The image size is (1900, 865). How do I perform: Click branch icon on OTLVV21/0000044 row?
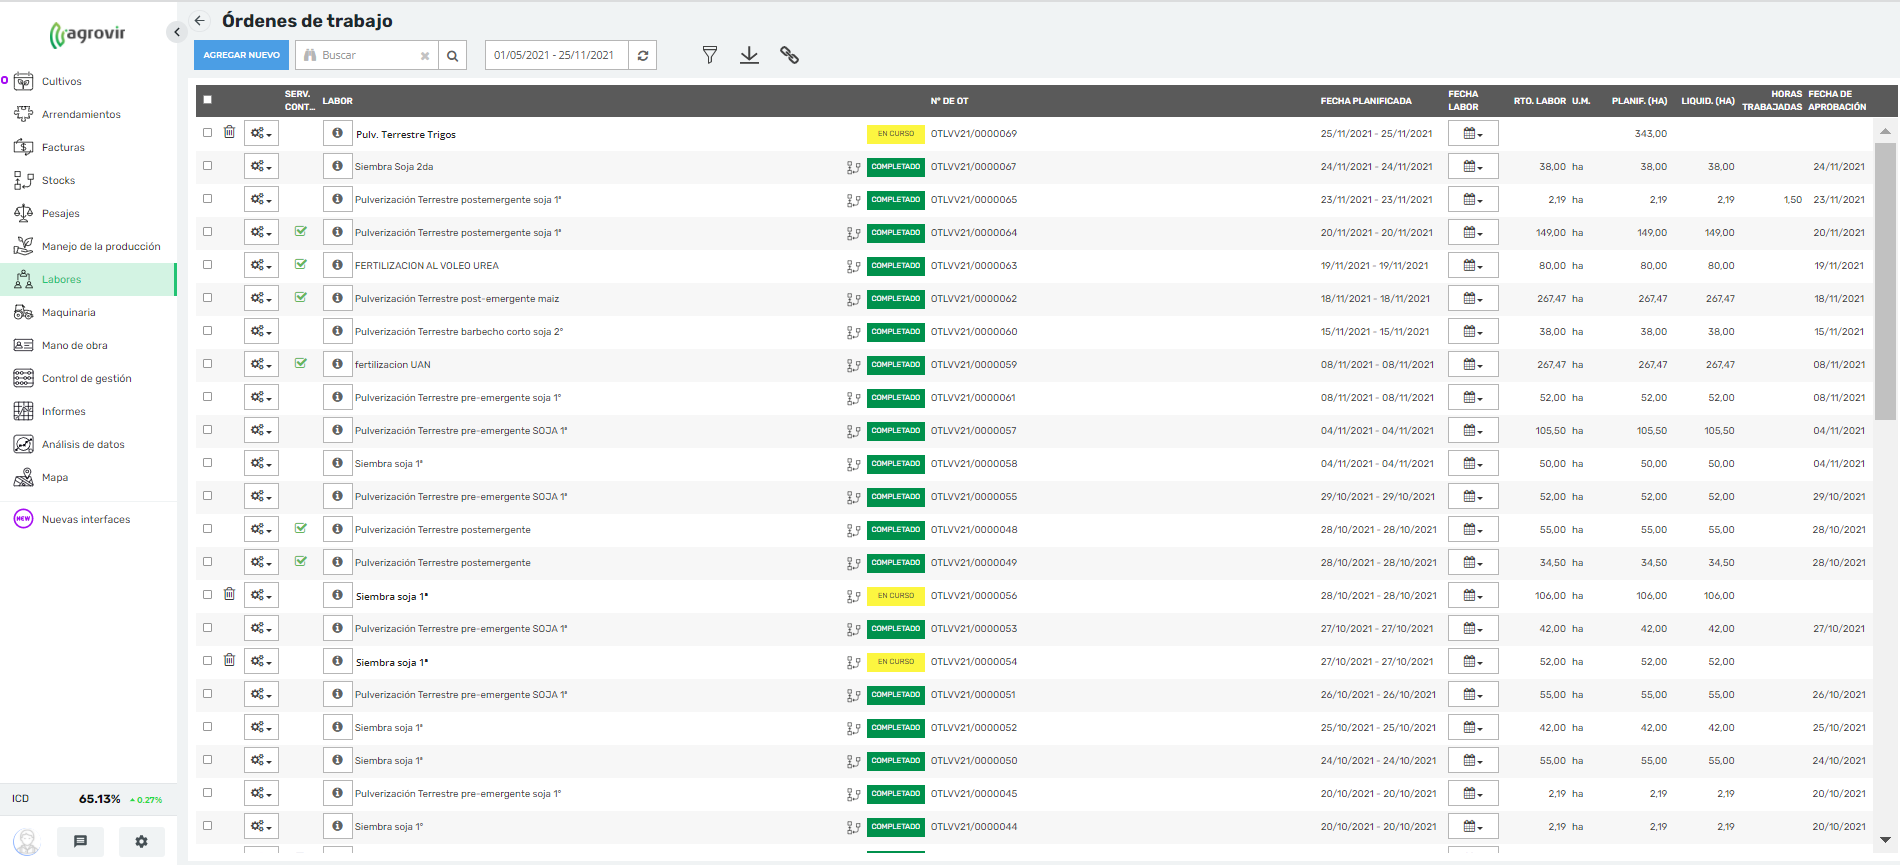pos(853,828)
